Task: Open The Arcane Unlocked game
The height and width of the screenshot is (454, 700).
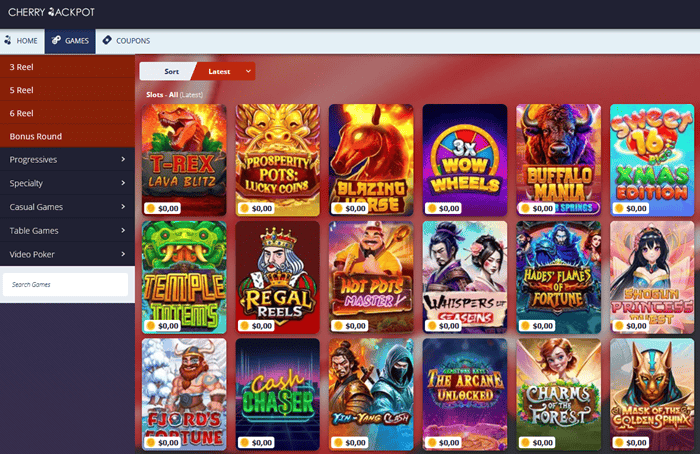Action: [465, 394]
